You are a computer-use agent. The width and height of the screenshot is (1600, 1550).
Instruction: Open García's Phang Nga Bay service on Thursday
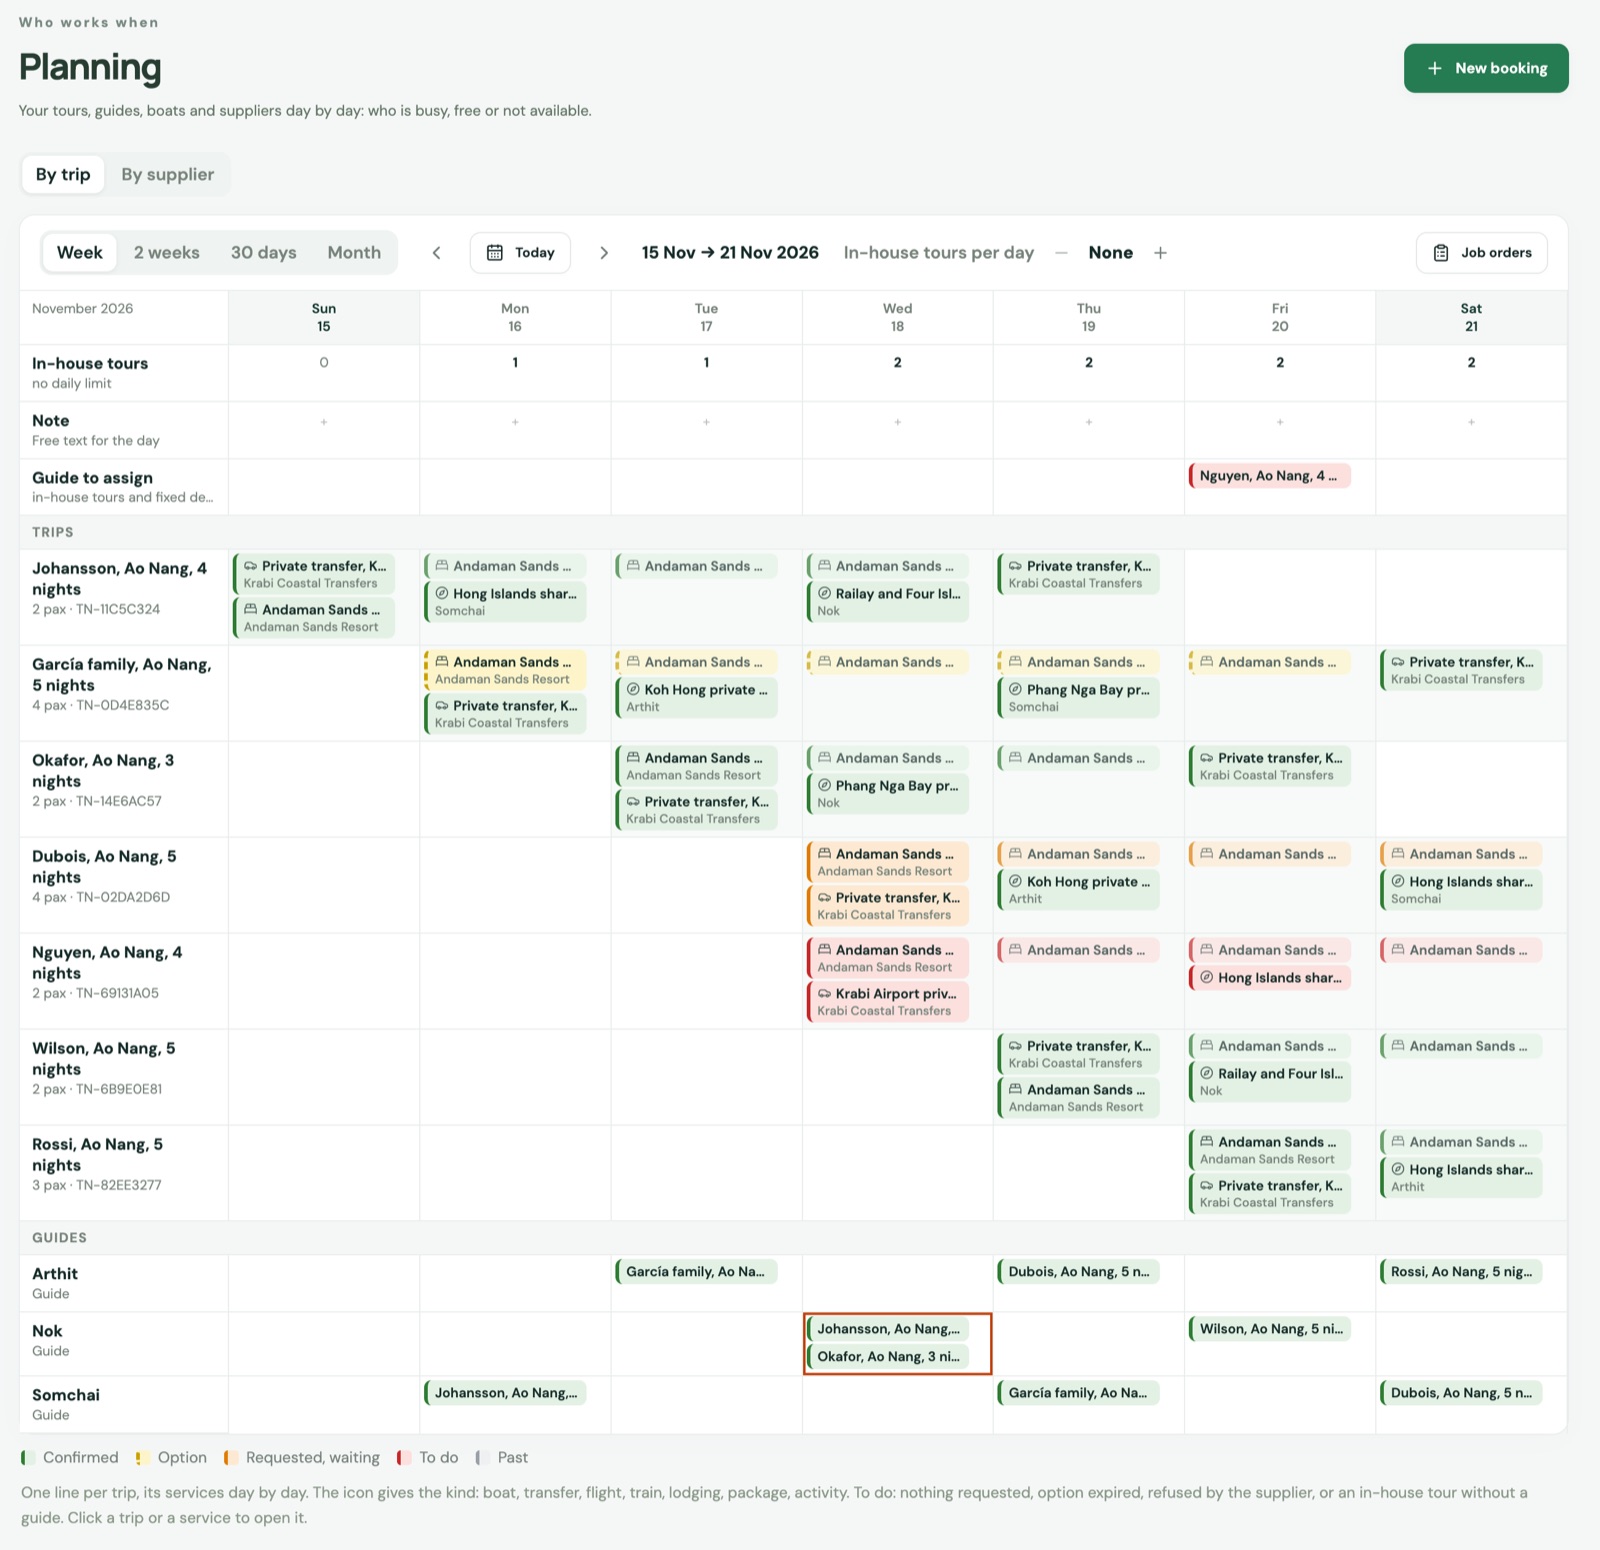tap(1079, 697)
